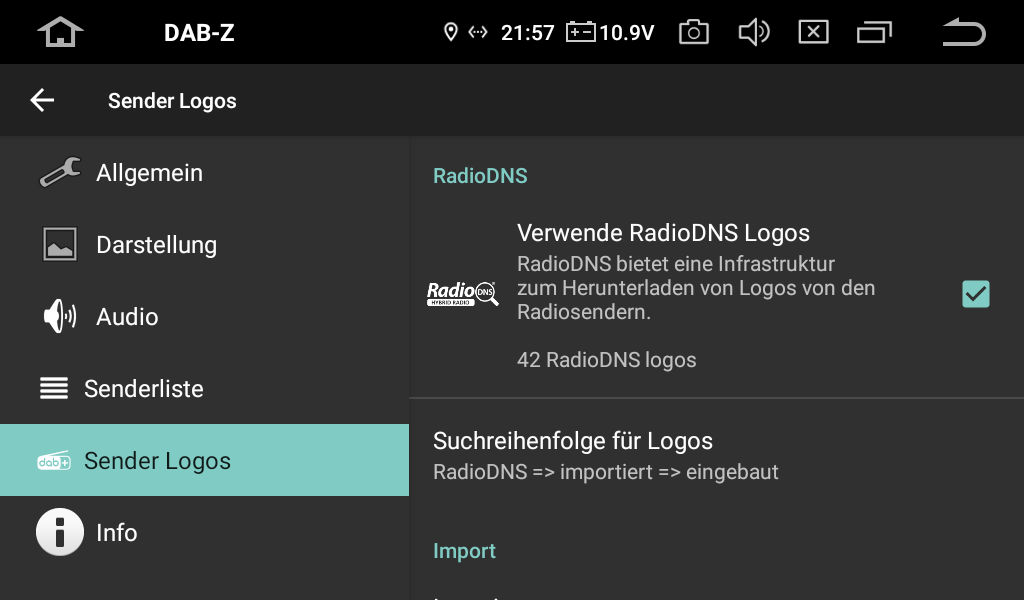Image resolution: width=1024 pixels, height=600 pixels.
Task: Click the RadioDNS Hybrid Radio logo
Action: [x=462, y=294]
